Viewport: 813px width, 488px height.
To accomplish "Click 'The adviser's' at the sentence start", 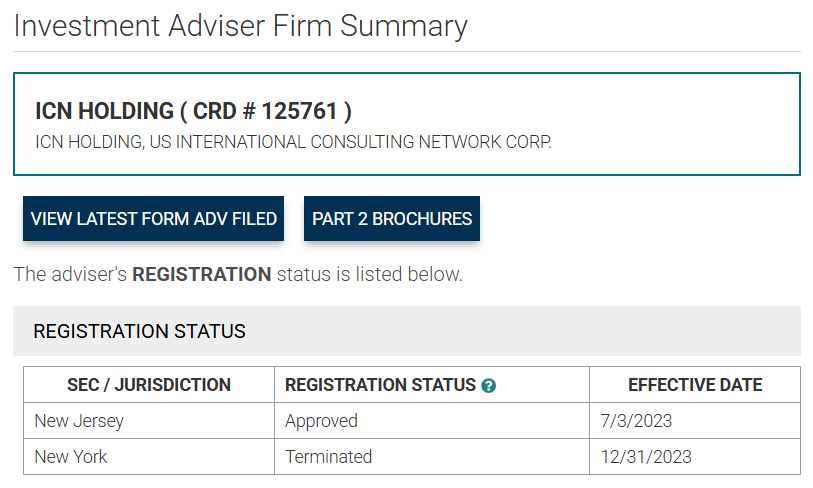I will 70,274.
